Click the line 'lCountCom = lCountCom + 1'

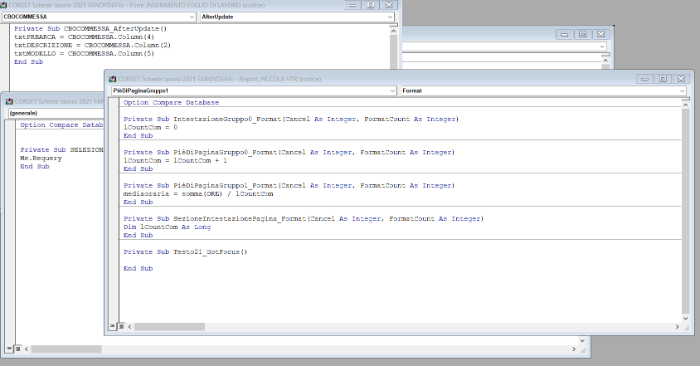coord(175,161)
